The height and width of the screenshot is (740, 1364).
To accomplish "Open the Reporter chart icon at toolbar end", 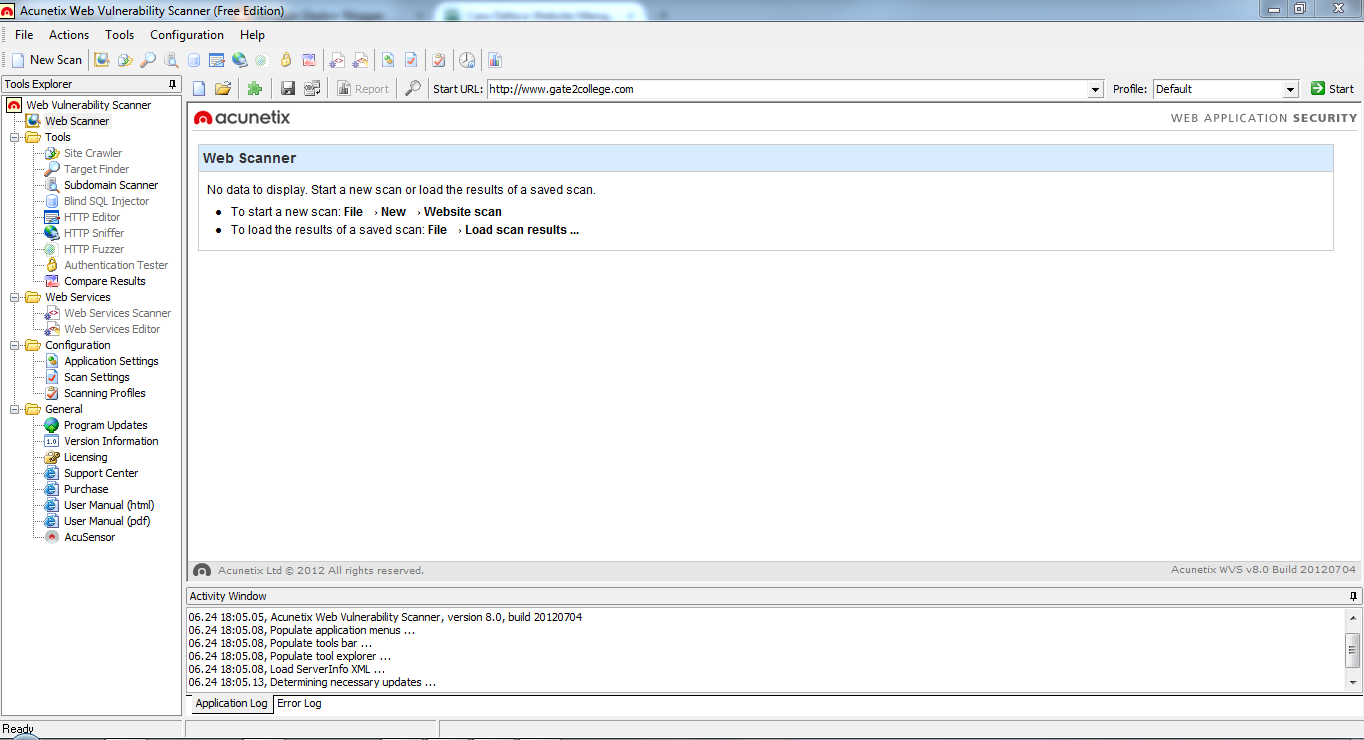I will pos(494,60).
